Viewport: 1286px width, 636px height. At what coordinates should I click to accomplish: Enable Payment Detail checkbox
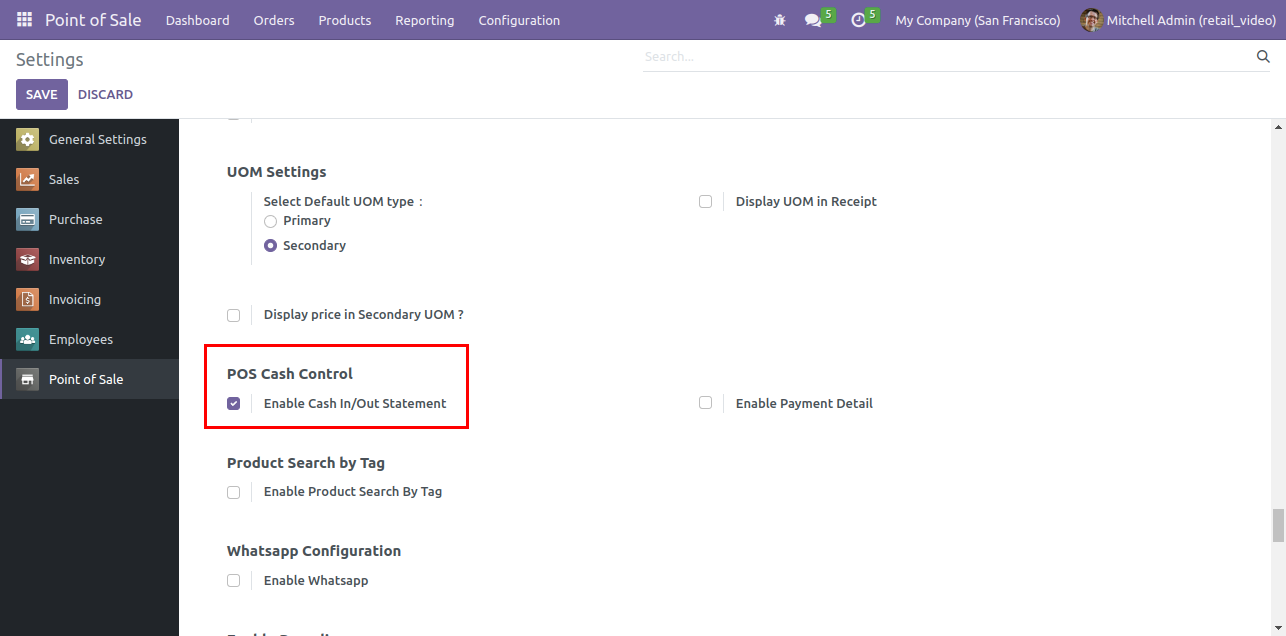705,403
